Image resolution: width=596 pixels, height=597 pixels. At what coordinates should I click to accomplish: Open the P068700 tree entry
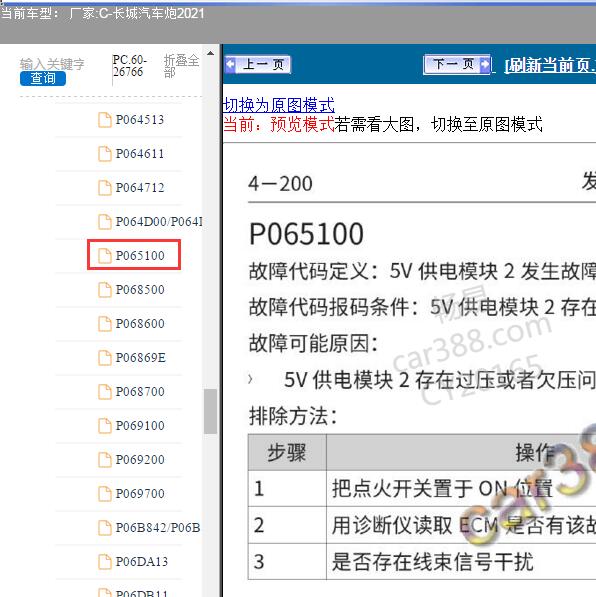140,392
